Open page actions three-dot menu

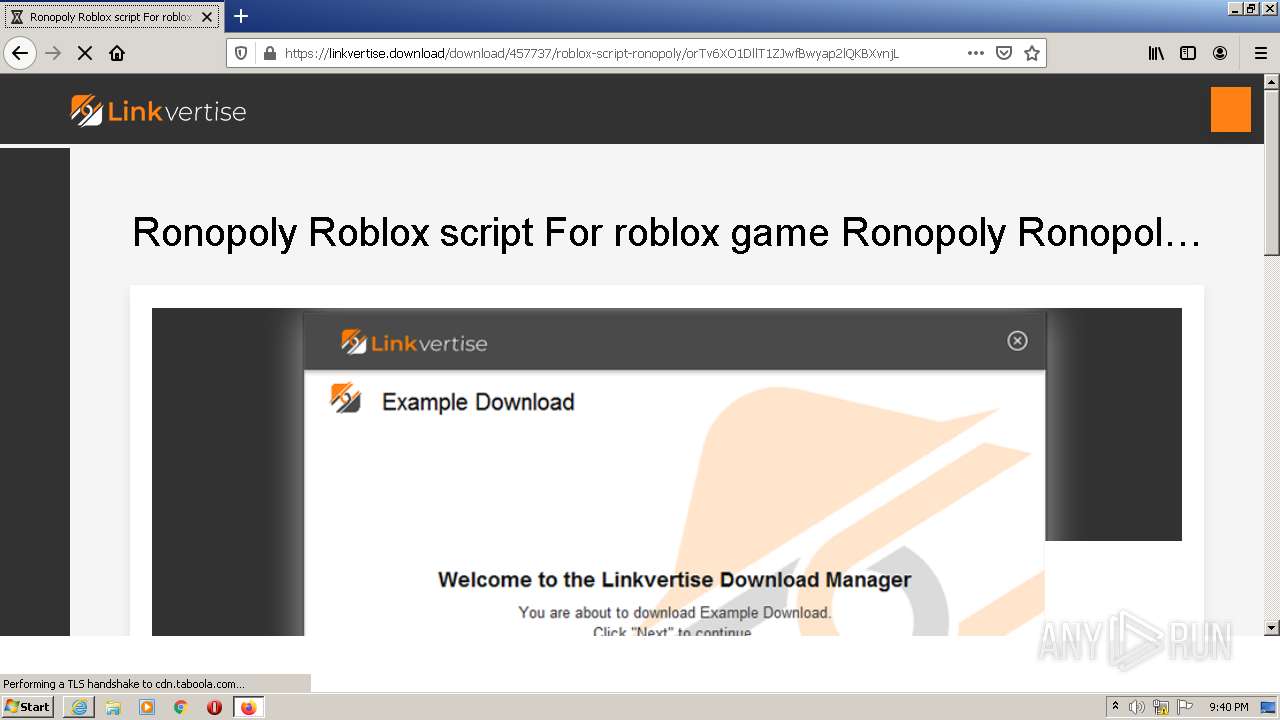tap(976, 53)
